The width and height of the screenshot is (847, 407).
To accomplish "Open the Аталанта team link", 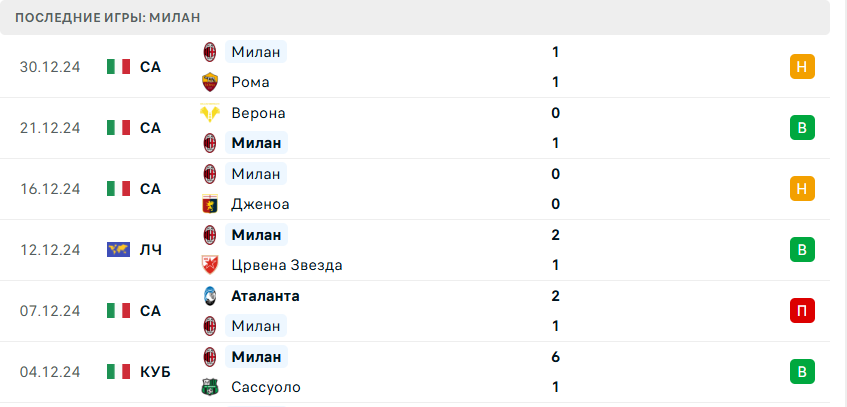I will (x=265, y=296).
